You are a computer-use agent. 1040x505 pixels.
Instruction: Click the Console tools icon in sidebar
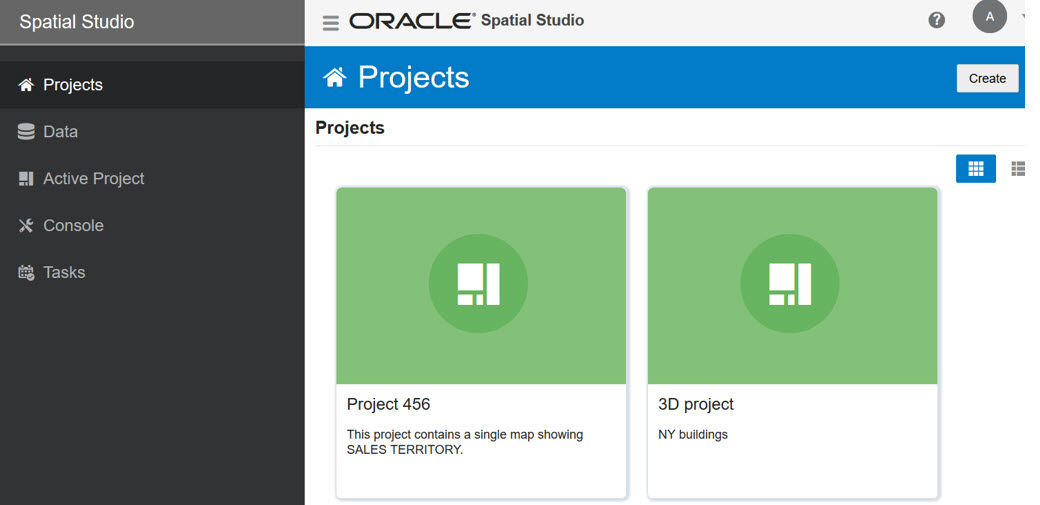coord(26,226)
